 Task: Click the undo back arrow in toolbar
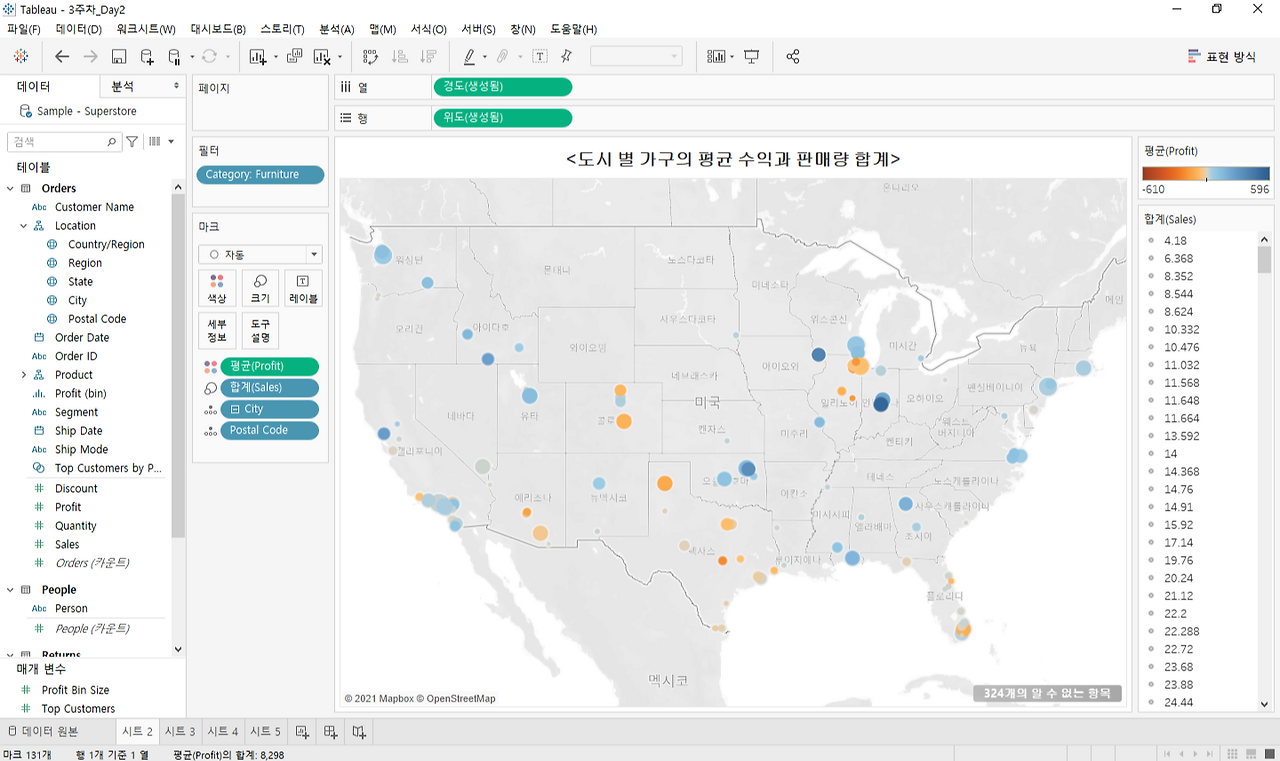62,57
